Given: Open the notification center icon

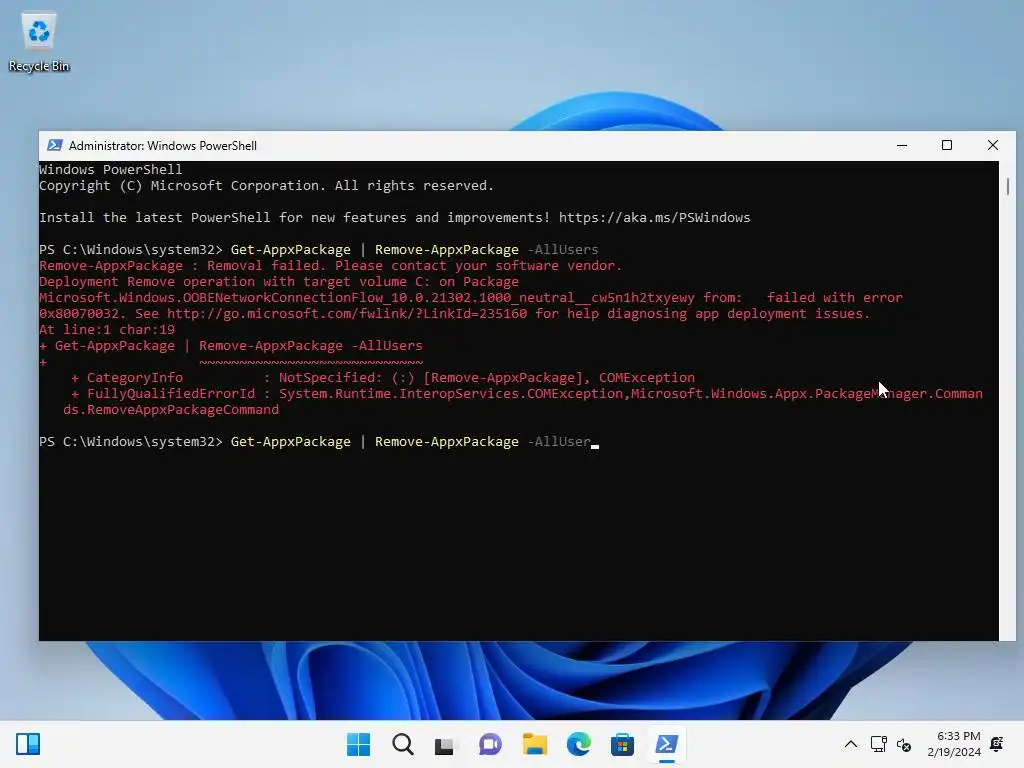Looking at the screenshot, I should 997,744.
